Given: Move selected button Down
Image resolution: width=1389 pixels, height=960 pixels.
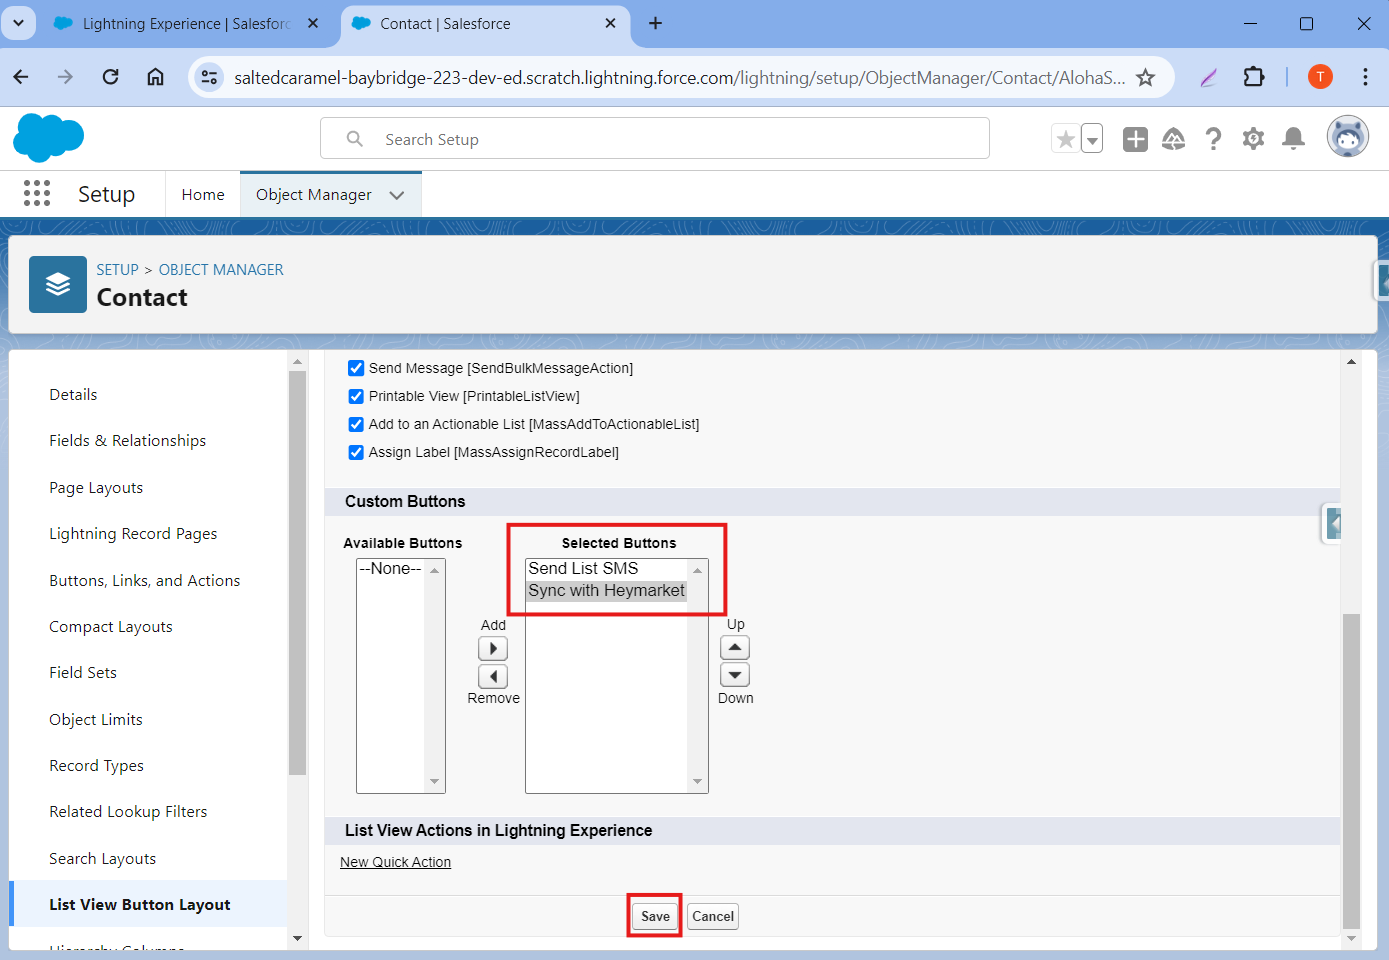Looking at the screenshot, I should point(735,675).
